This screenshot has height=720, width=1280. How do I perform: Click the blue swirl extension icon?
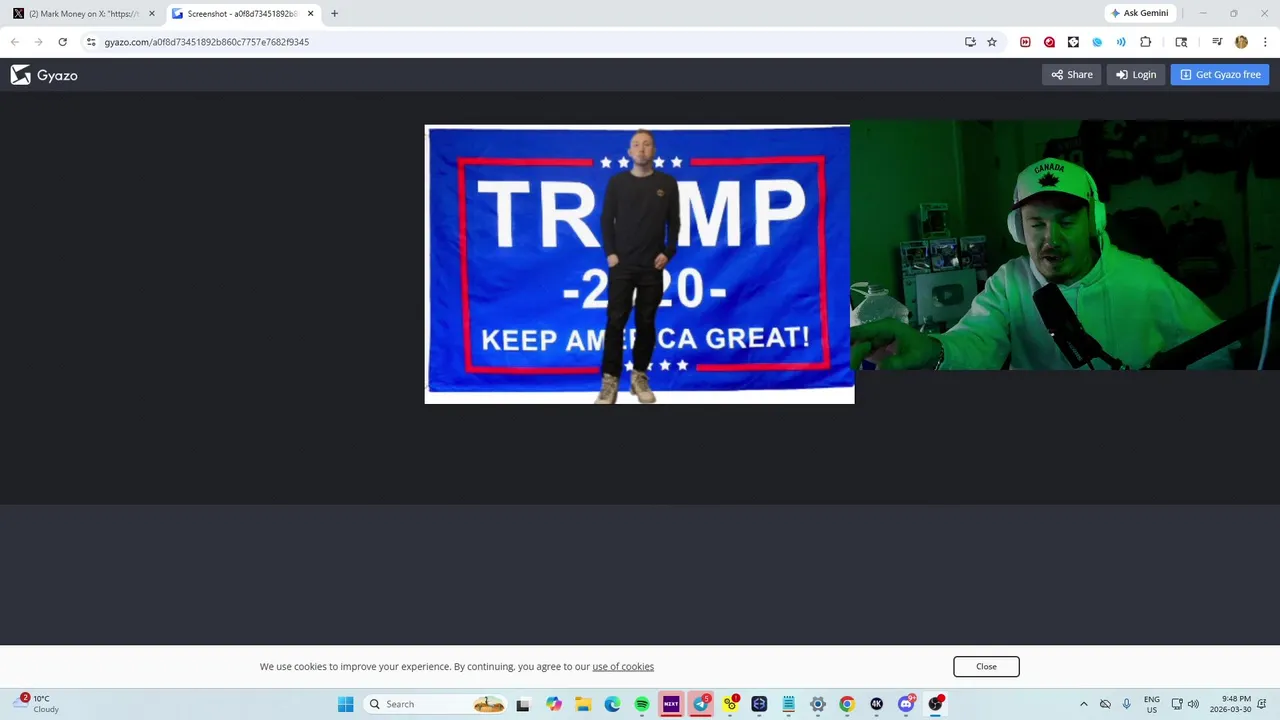coord(1097,42)
